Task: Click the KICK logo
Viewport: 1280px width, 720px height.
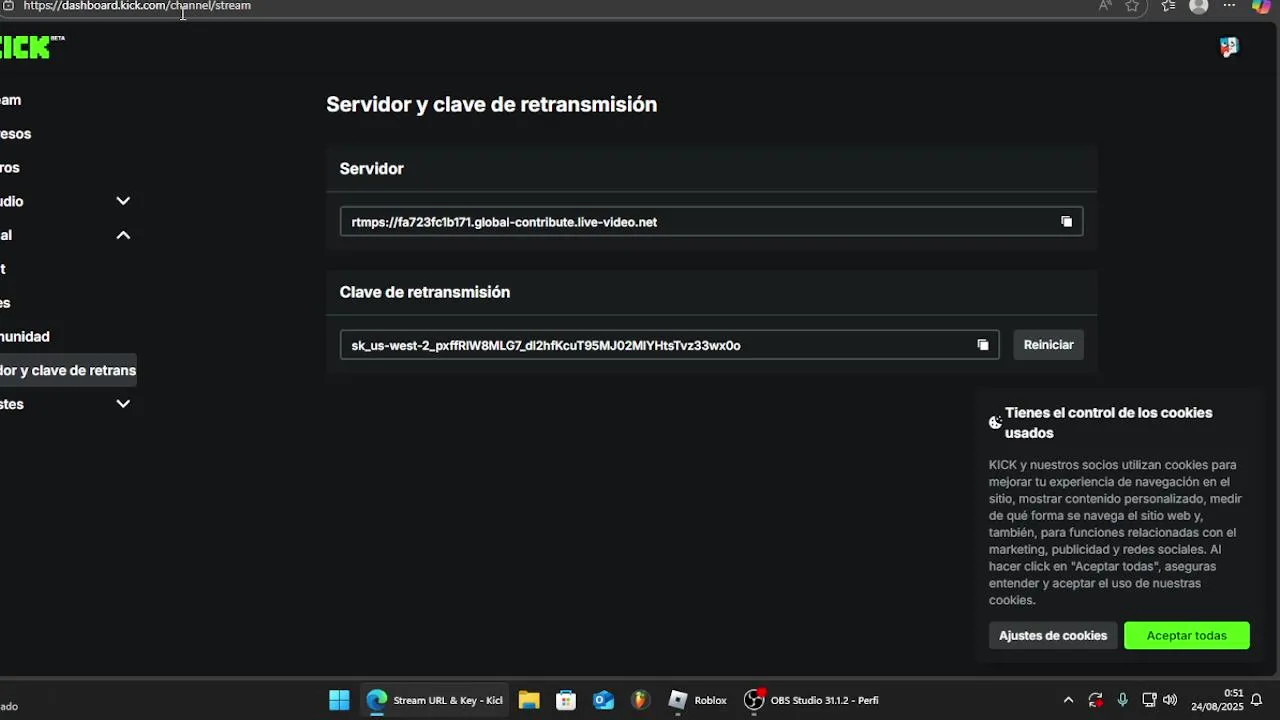Action: [x=31, y=47]
